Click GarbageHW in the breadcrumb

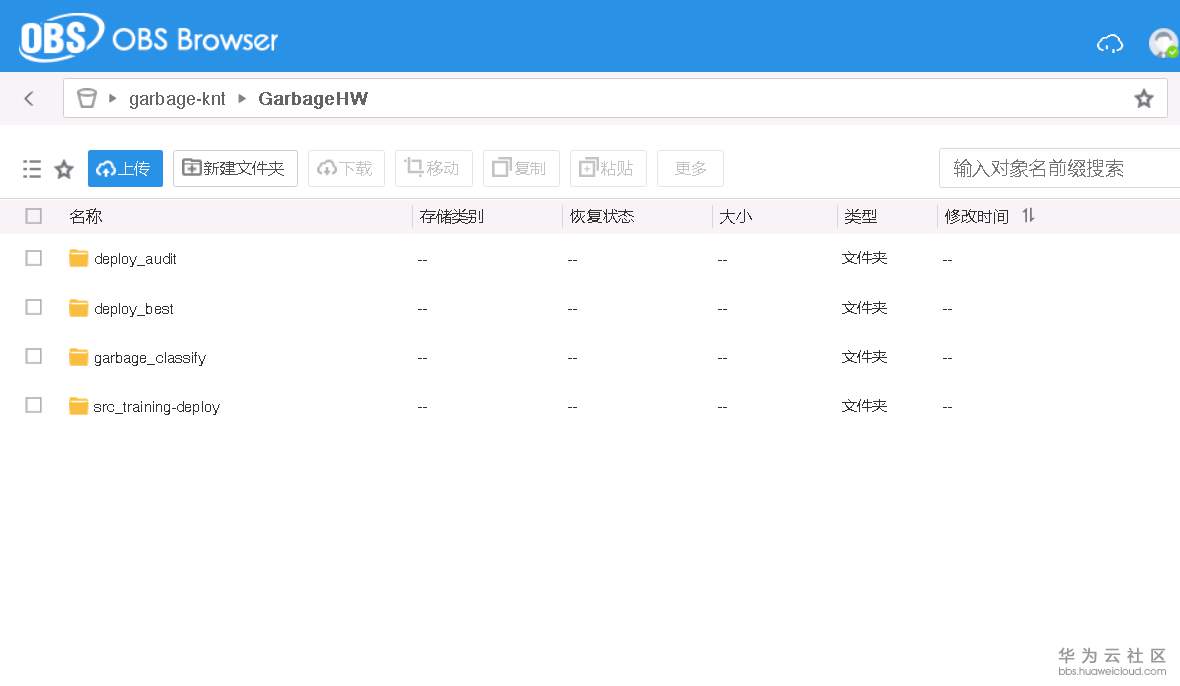coord(313,99)
